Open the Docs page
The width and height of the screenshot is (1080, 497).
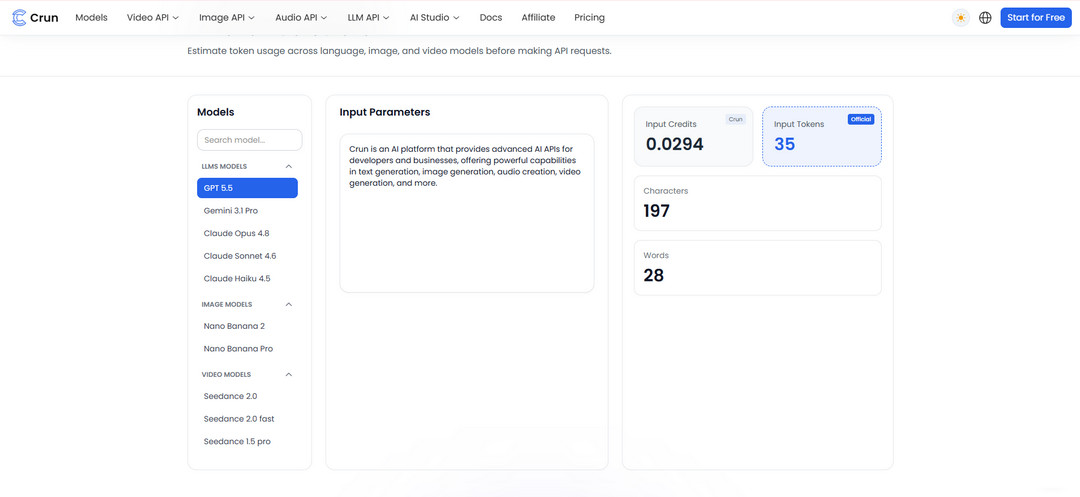point(491,18)
